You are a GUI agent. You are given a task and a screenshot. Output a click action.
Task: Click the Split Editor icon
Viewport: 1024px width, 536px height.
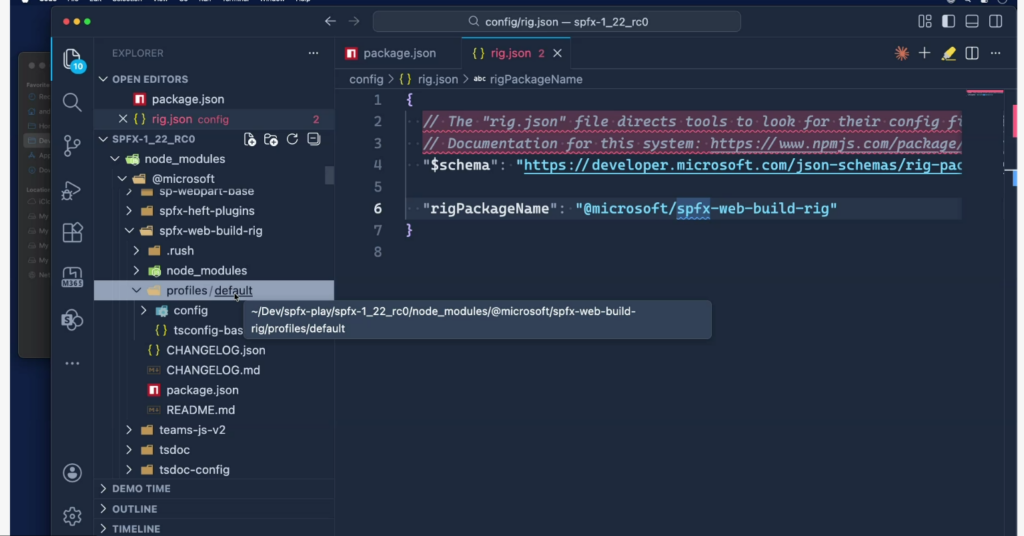971,53
